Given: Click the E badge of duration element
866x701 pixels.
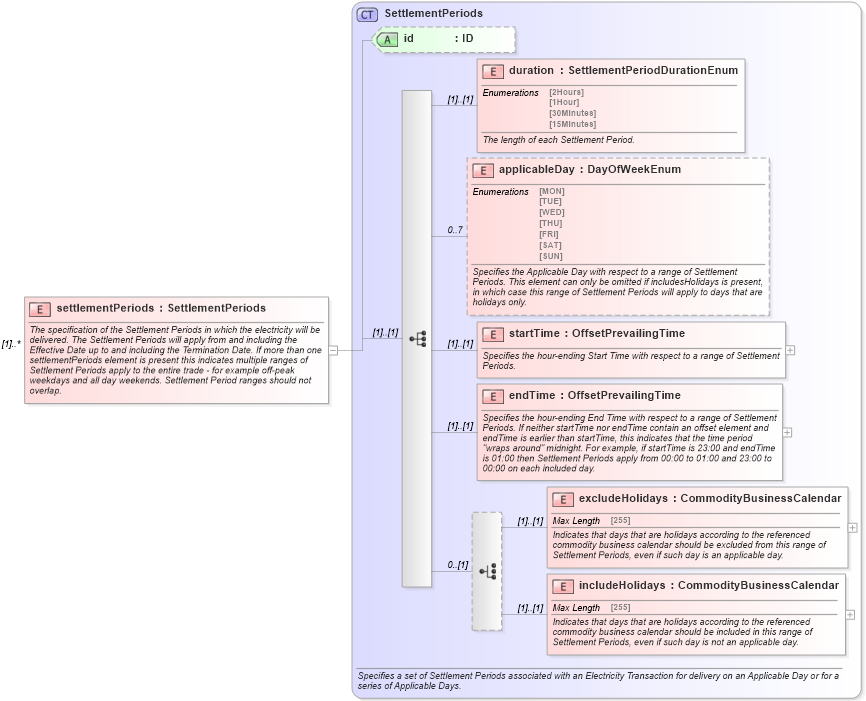Looking at the screenshot, I should point(493,71).
